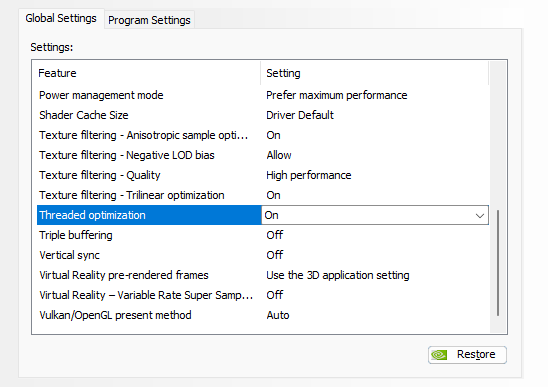Click the High performance setting value
The width and height of the screenshot is (548, 387).
pyautogui.click(x=309, y=175)
